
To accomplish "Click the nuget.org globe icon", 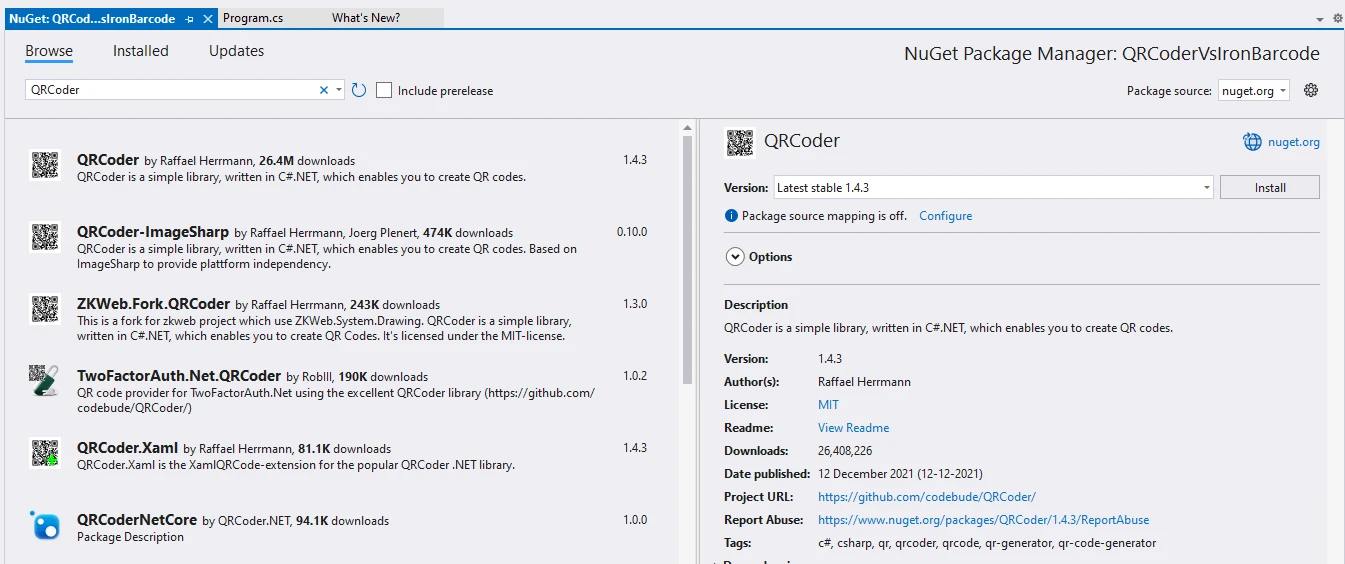I will 1252,142.
